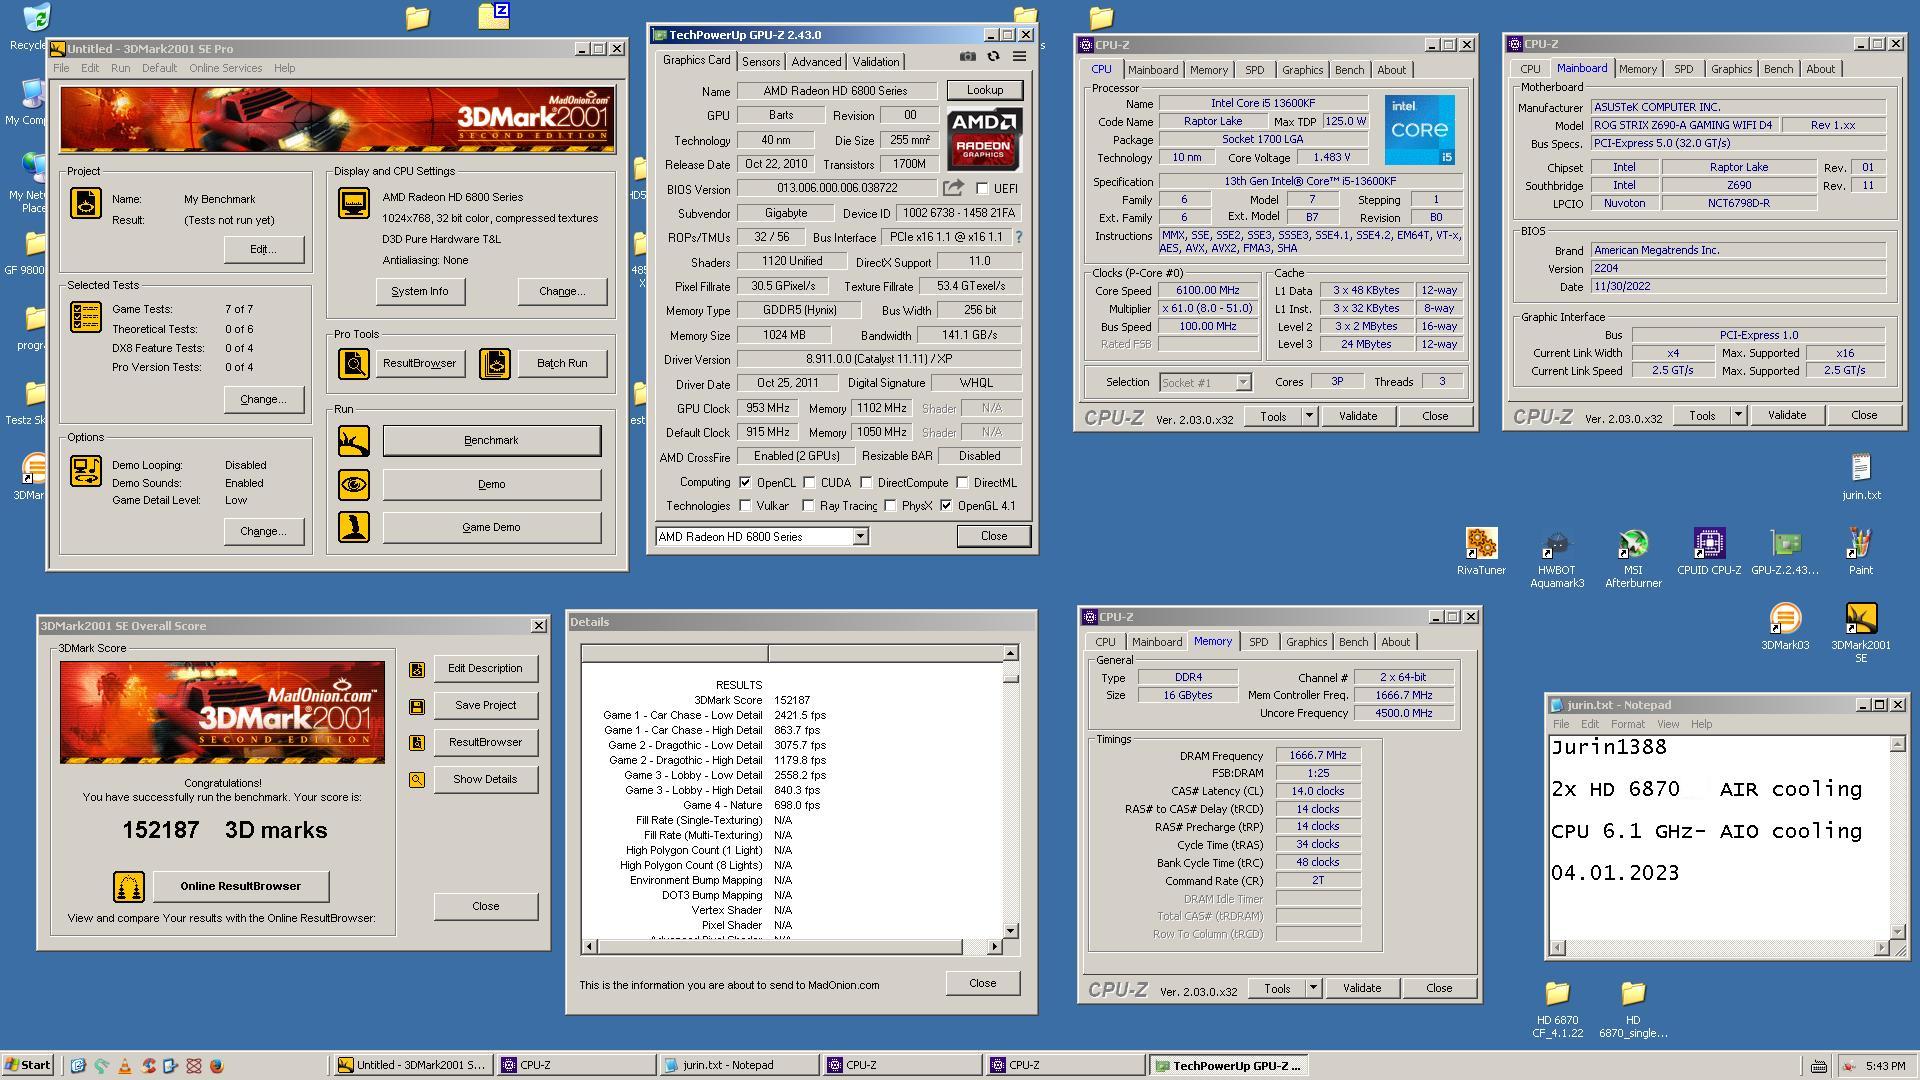Click Save Project button

point(485,705)
